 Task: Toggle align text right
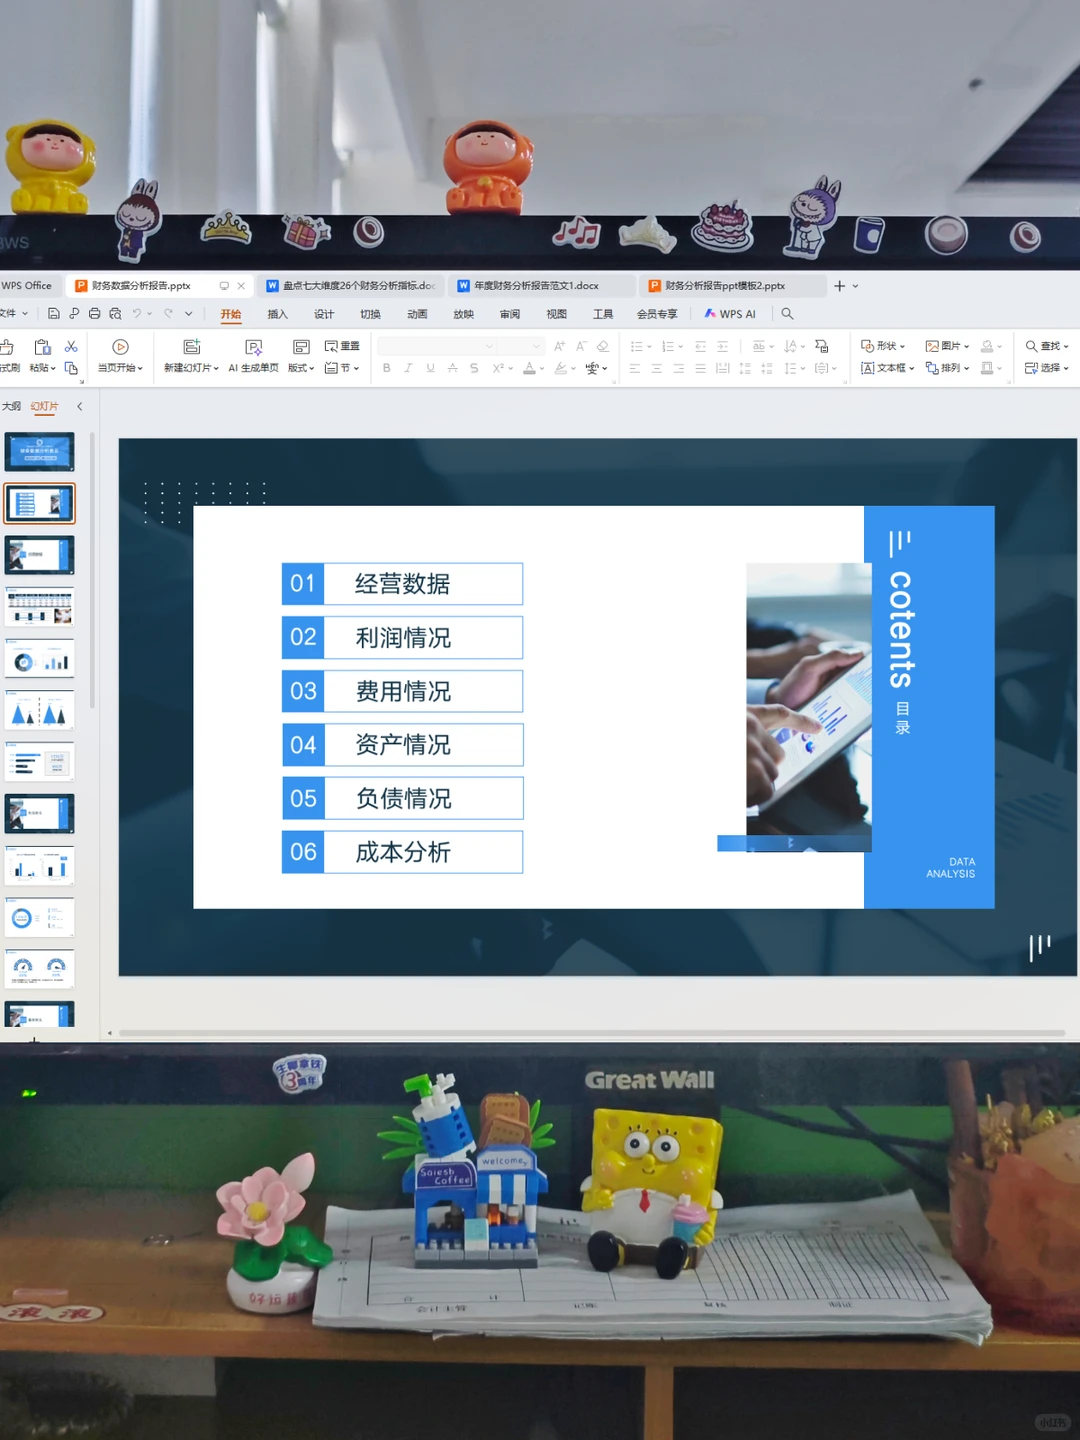pos(678,368)
